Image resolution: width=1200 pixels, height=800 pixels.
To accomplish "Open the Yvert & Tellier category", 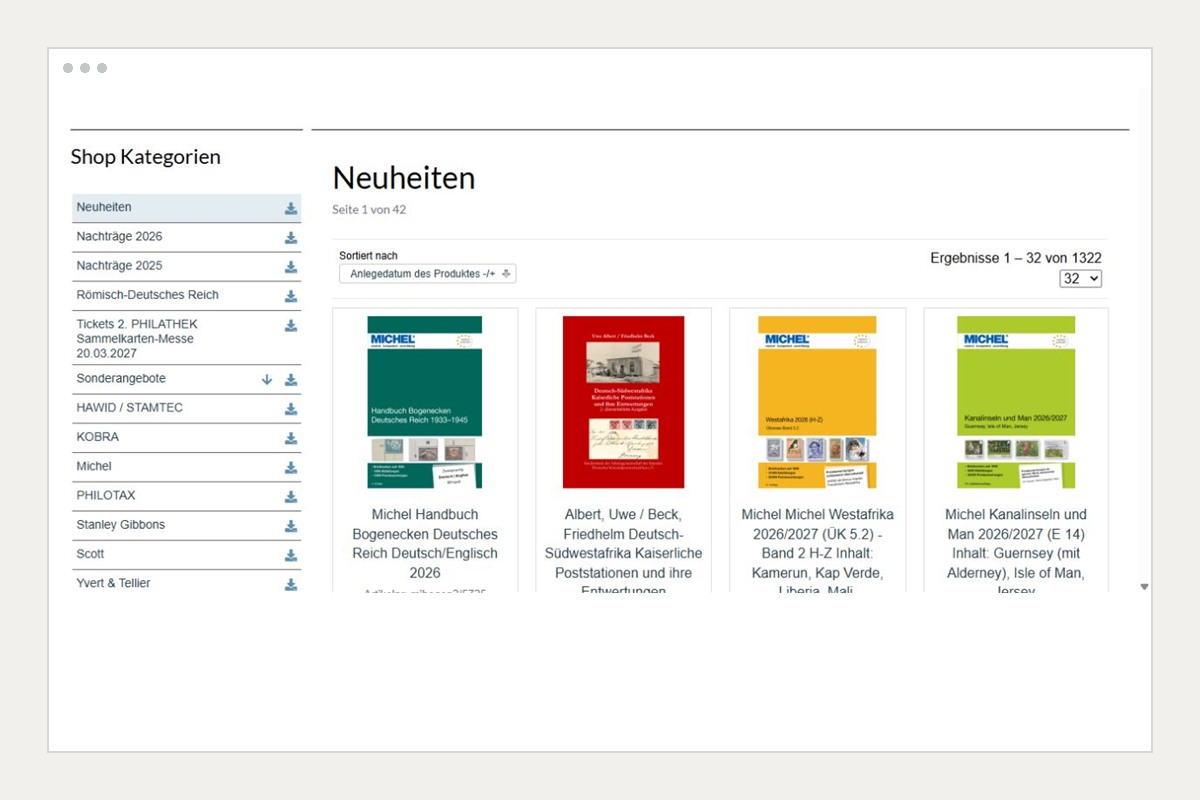I will click(x=114, y=583).
